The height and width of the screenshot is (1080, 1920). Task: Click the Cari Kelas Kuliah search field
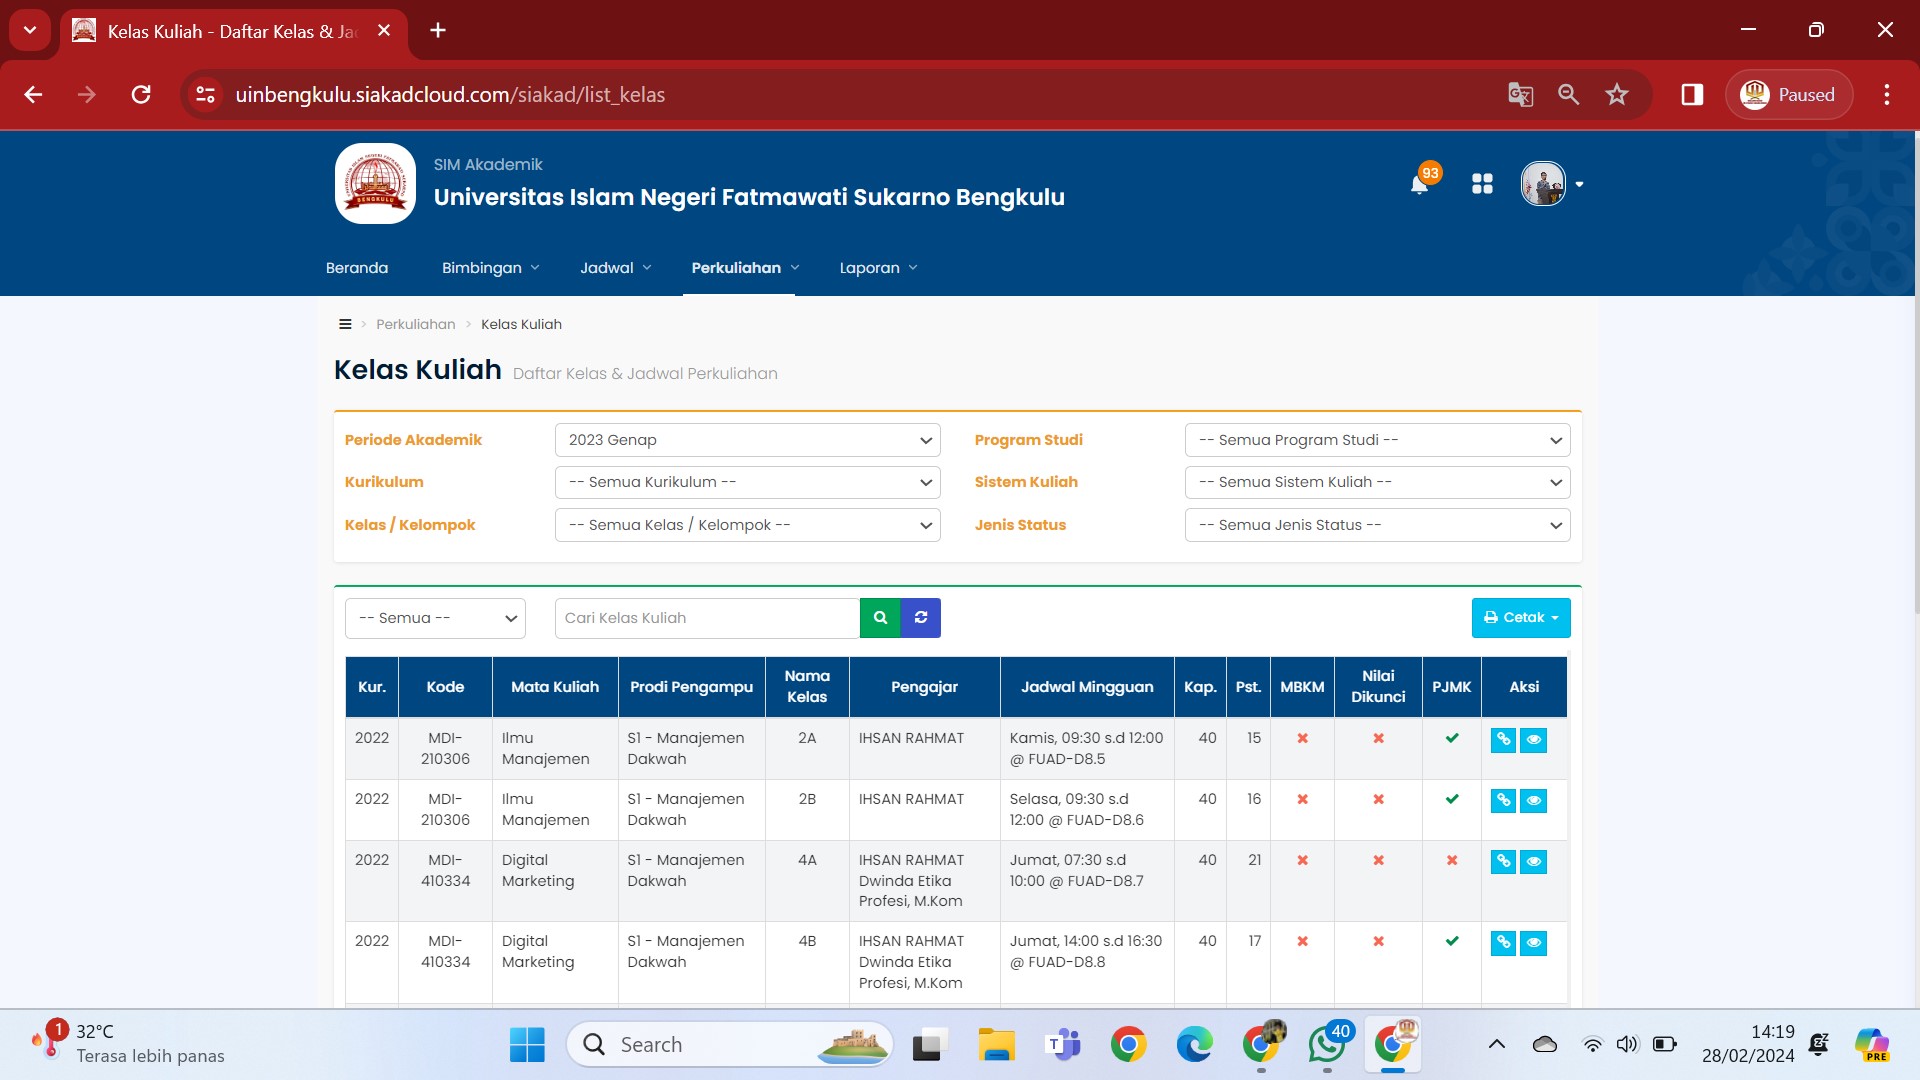pyautogui.click(x=707, y=618)
